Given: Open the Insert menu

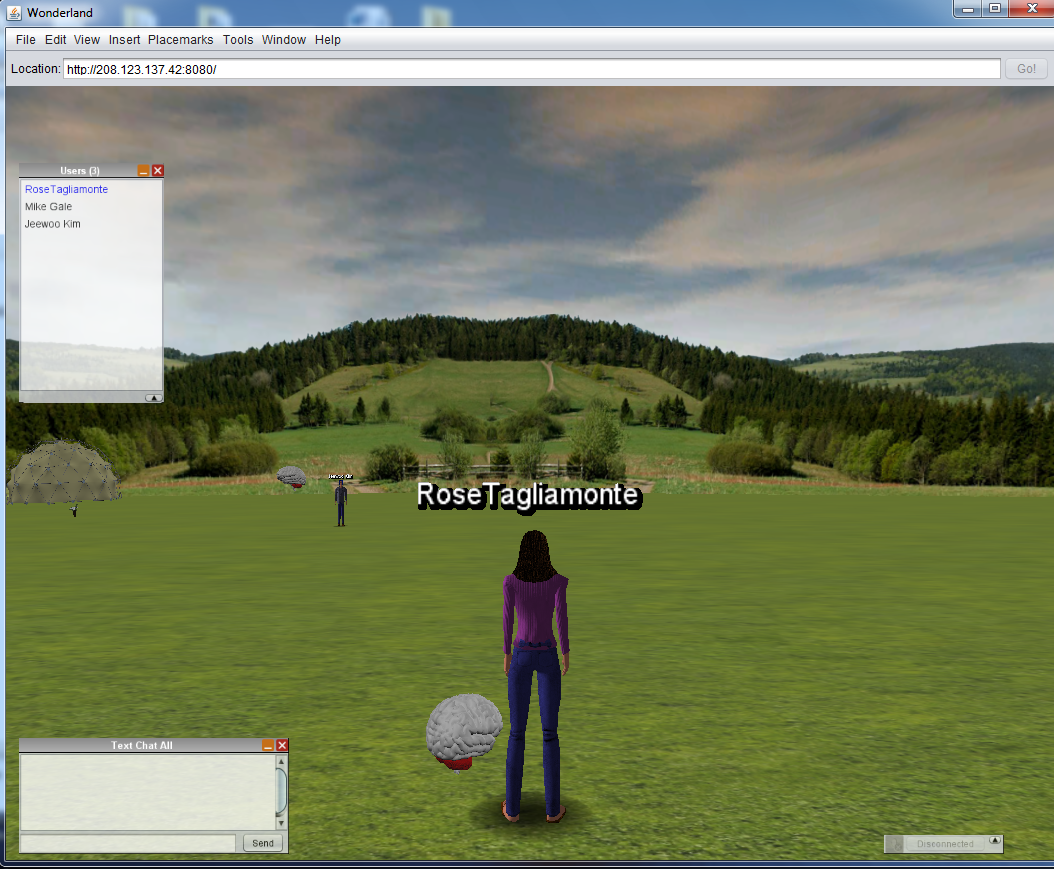Looking at the screenshot, I should pos(124,40).
